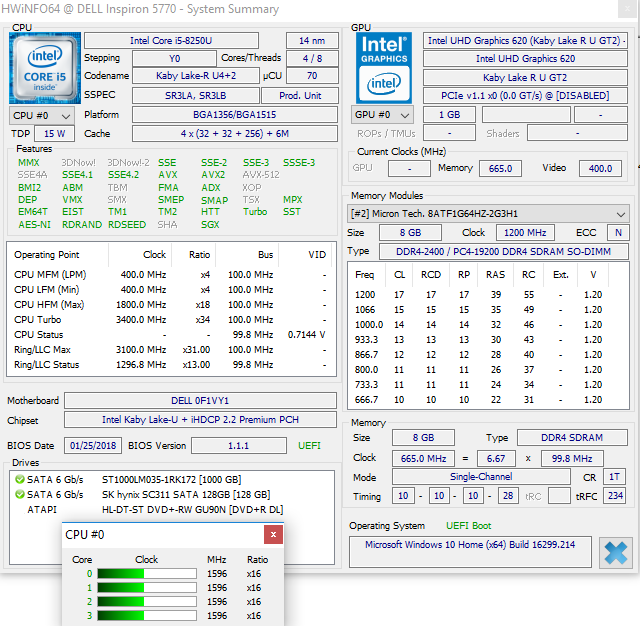Click the SGX feature label
This screenshot has height=626, width=640.
pyautogui.click(x=210, y=224)
